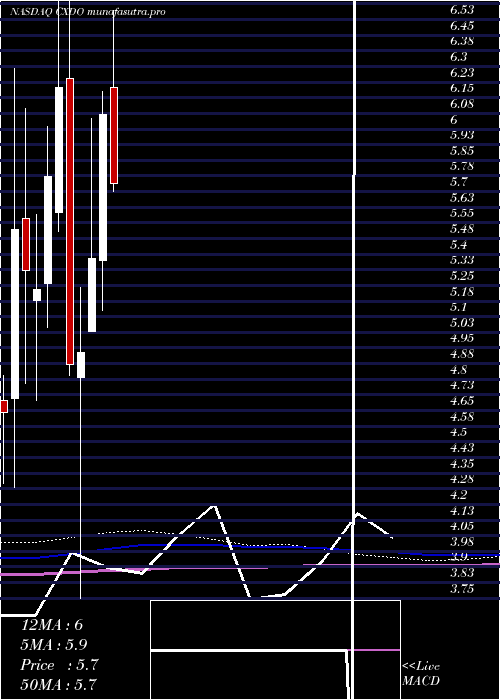Click the 3.75 price axis label
The image size is (500, 700).
point(462,588)
